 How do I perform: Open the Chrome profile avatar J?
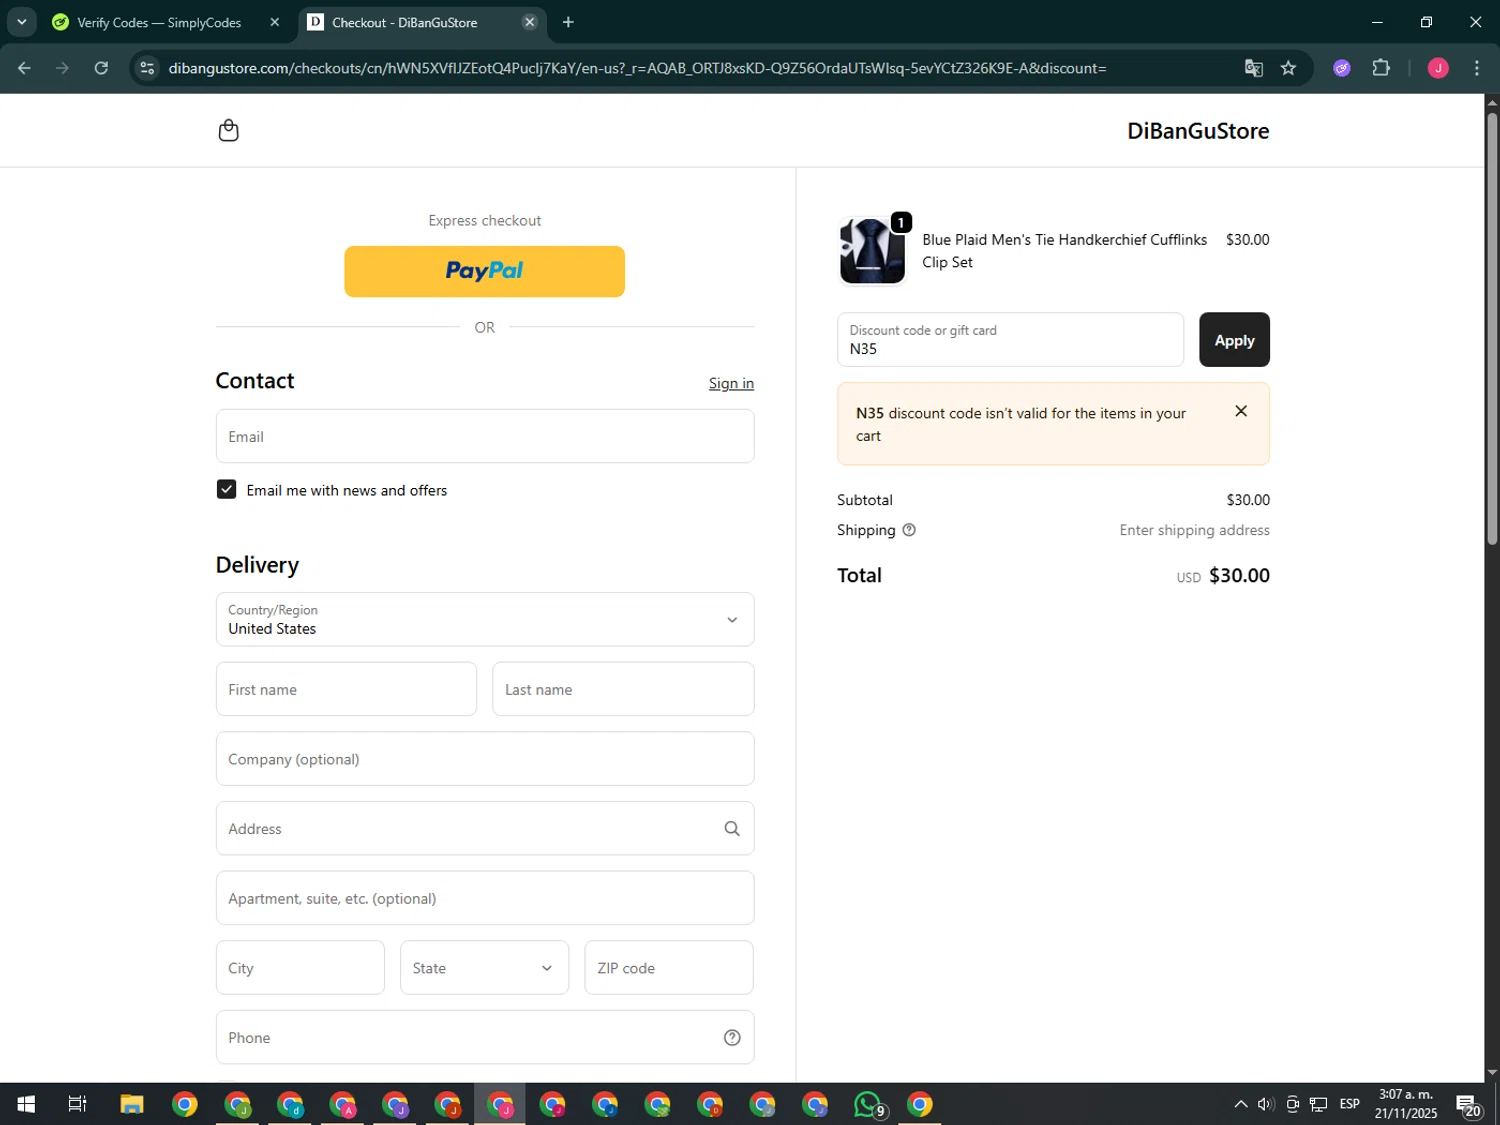coord(1438,68)
